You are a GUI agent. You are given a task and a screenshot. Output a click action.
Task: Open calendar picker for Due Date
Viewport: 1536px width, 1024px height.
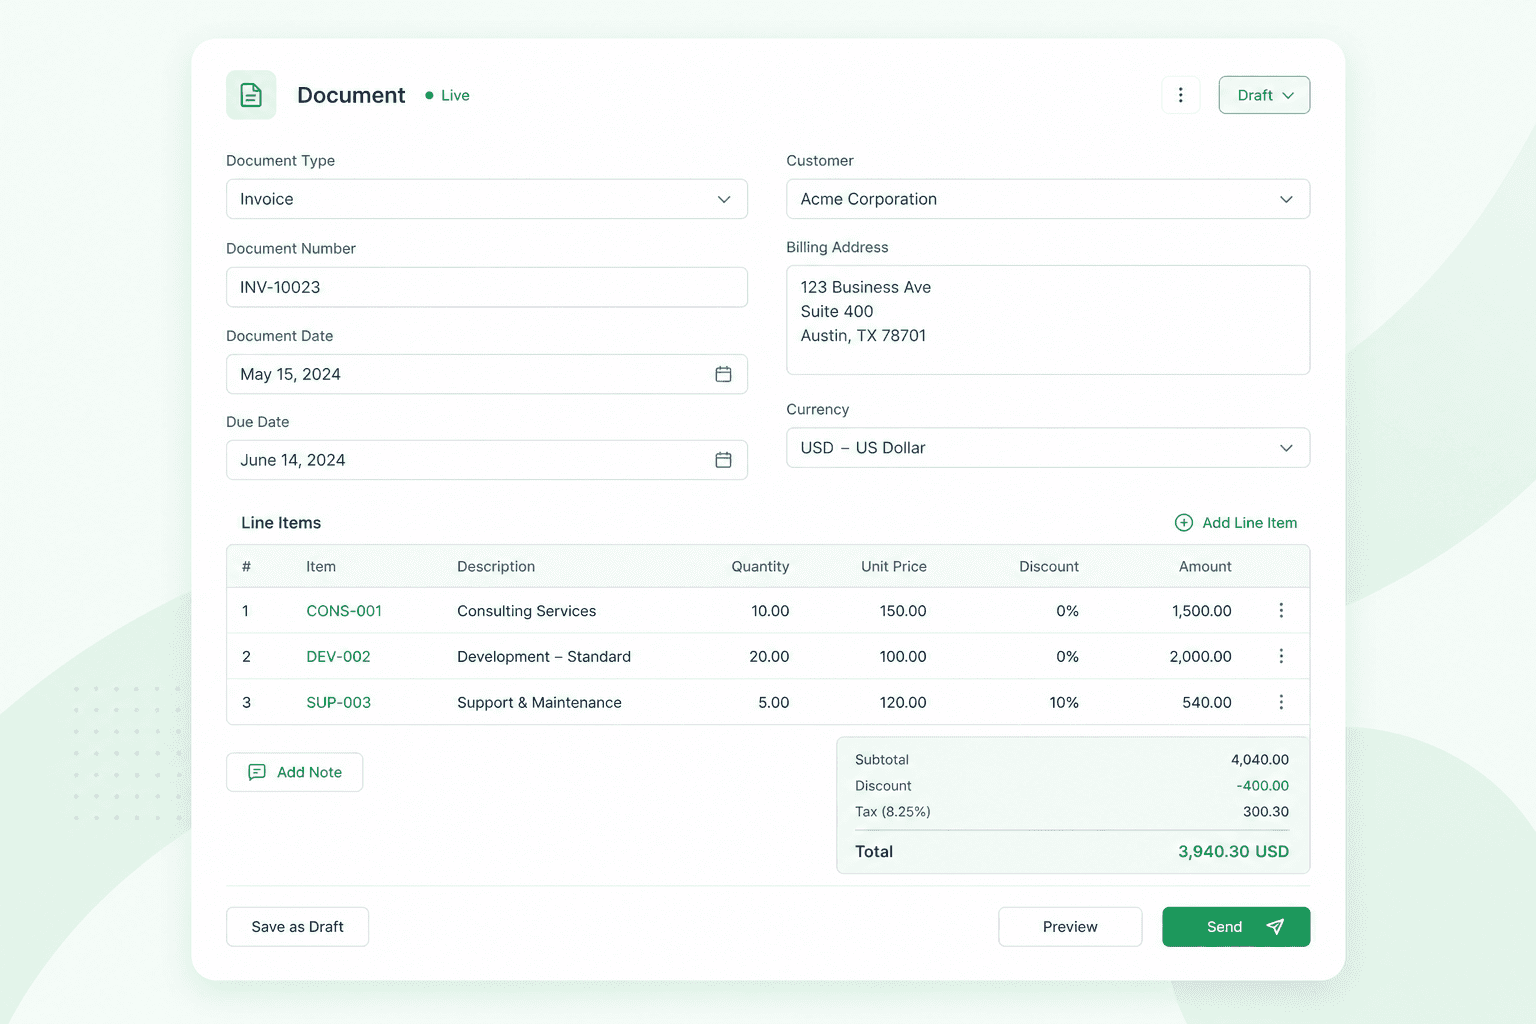click(723, 460)
